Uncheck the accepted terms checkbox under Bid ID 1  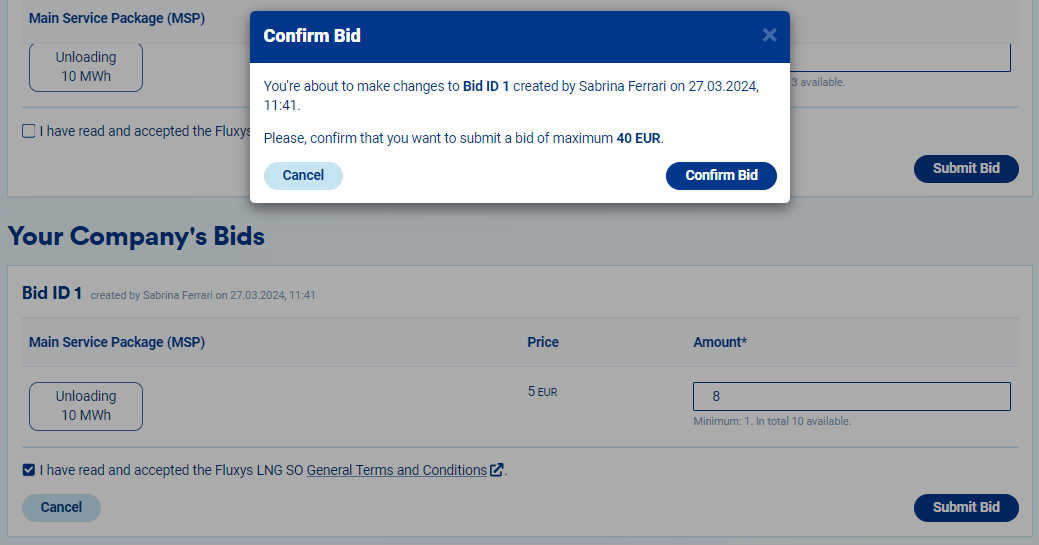29,470
